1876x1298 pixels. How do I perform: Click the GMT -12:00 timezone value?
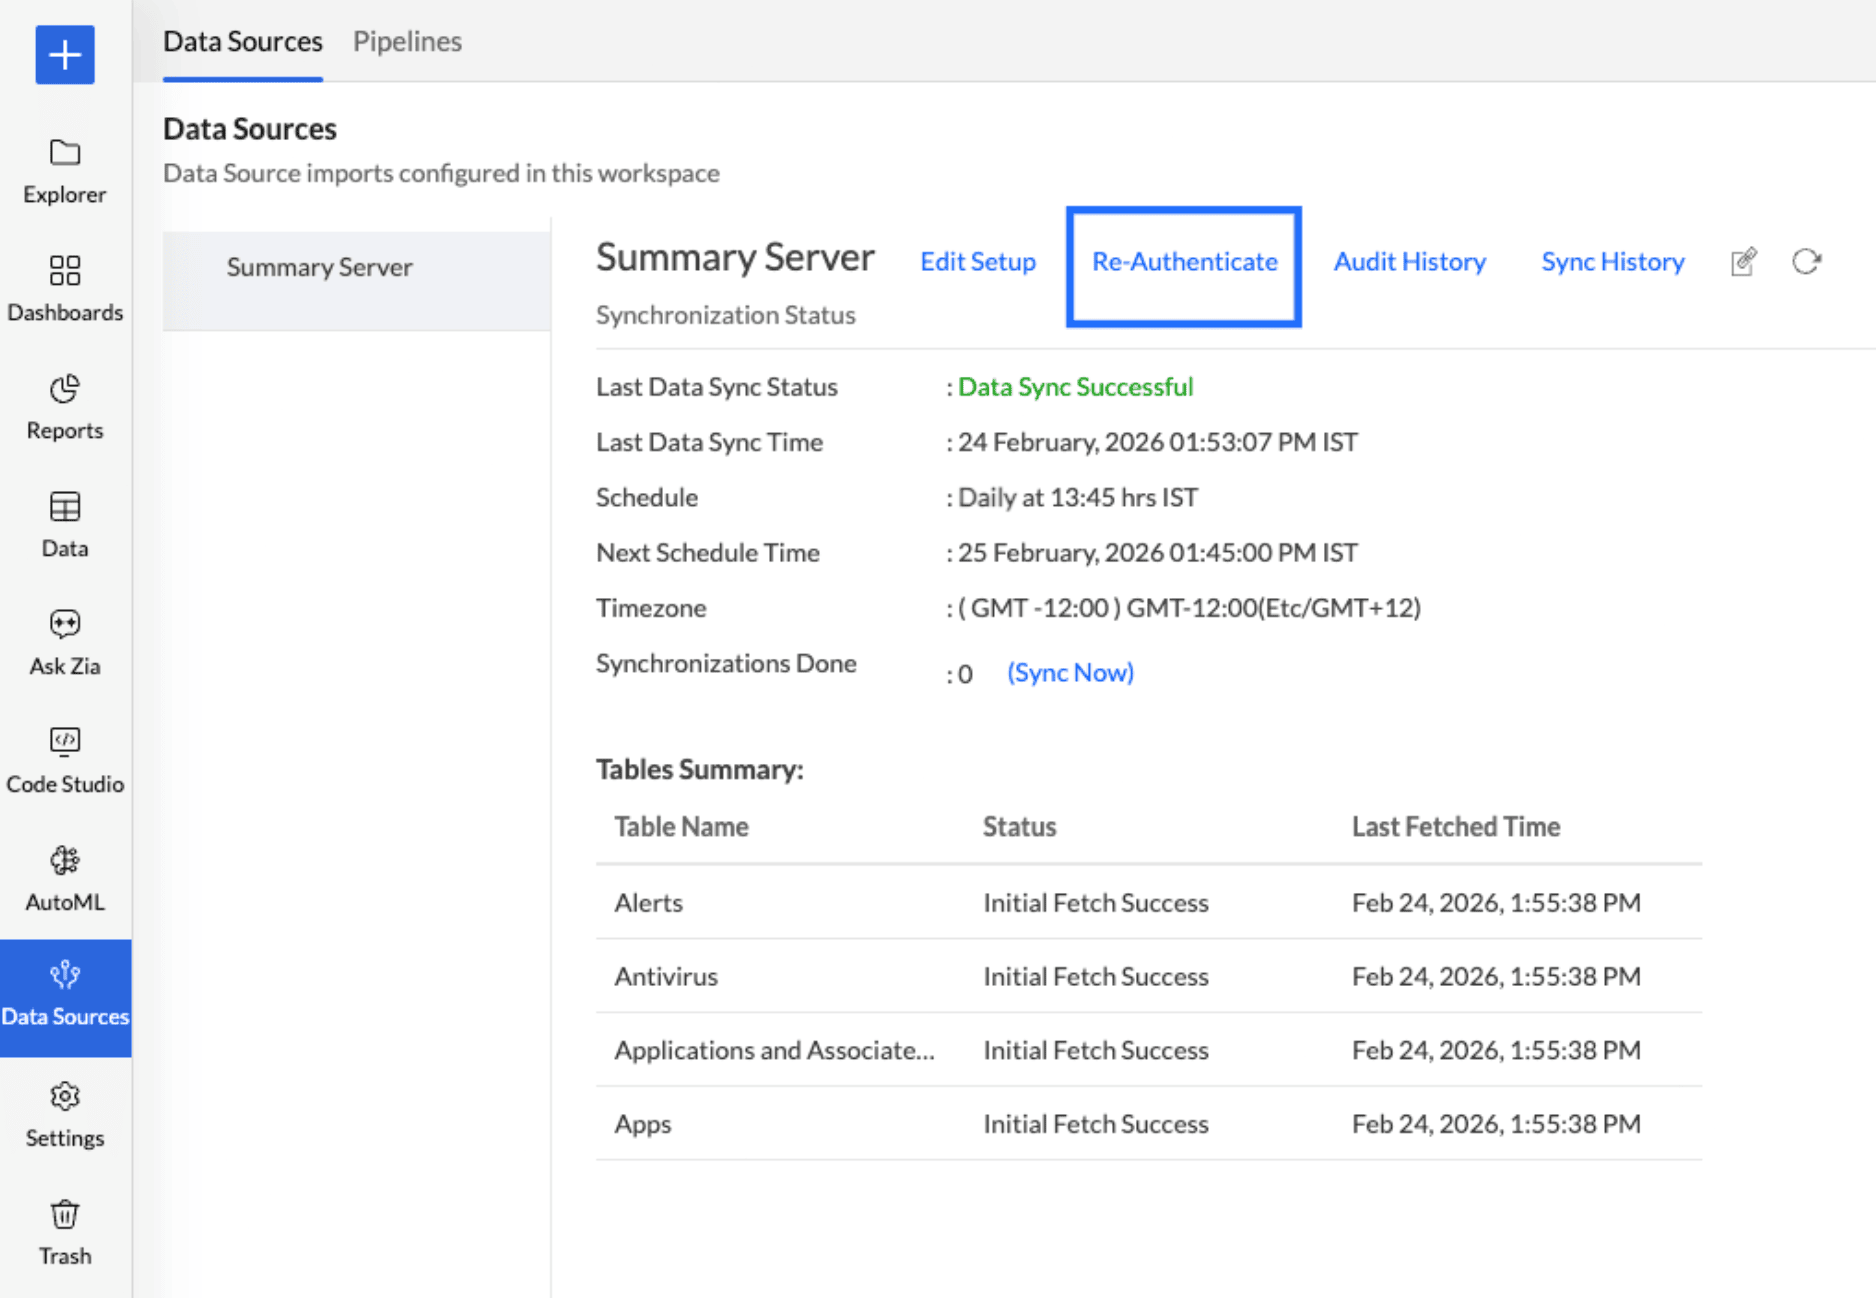point(1189,608)
